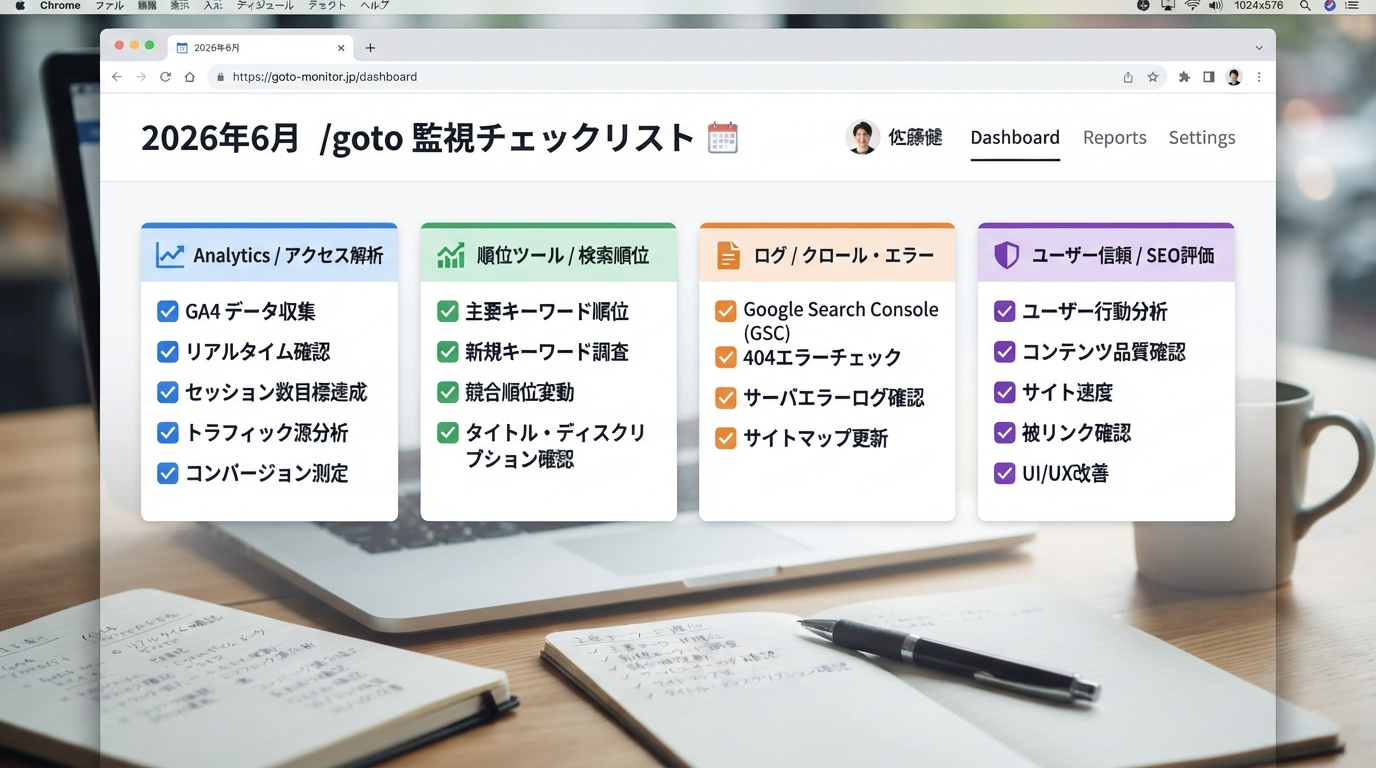Image resolution: width=1376 pixels, height=768 pixels.
Task: Click the Wi-Fi status icon
Action: tap(1192, 6)
